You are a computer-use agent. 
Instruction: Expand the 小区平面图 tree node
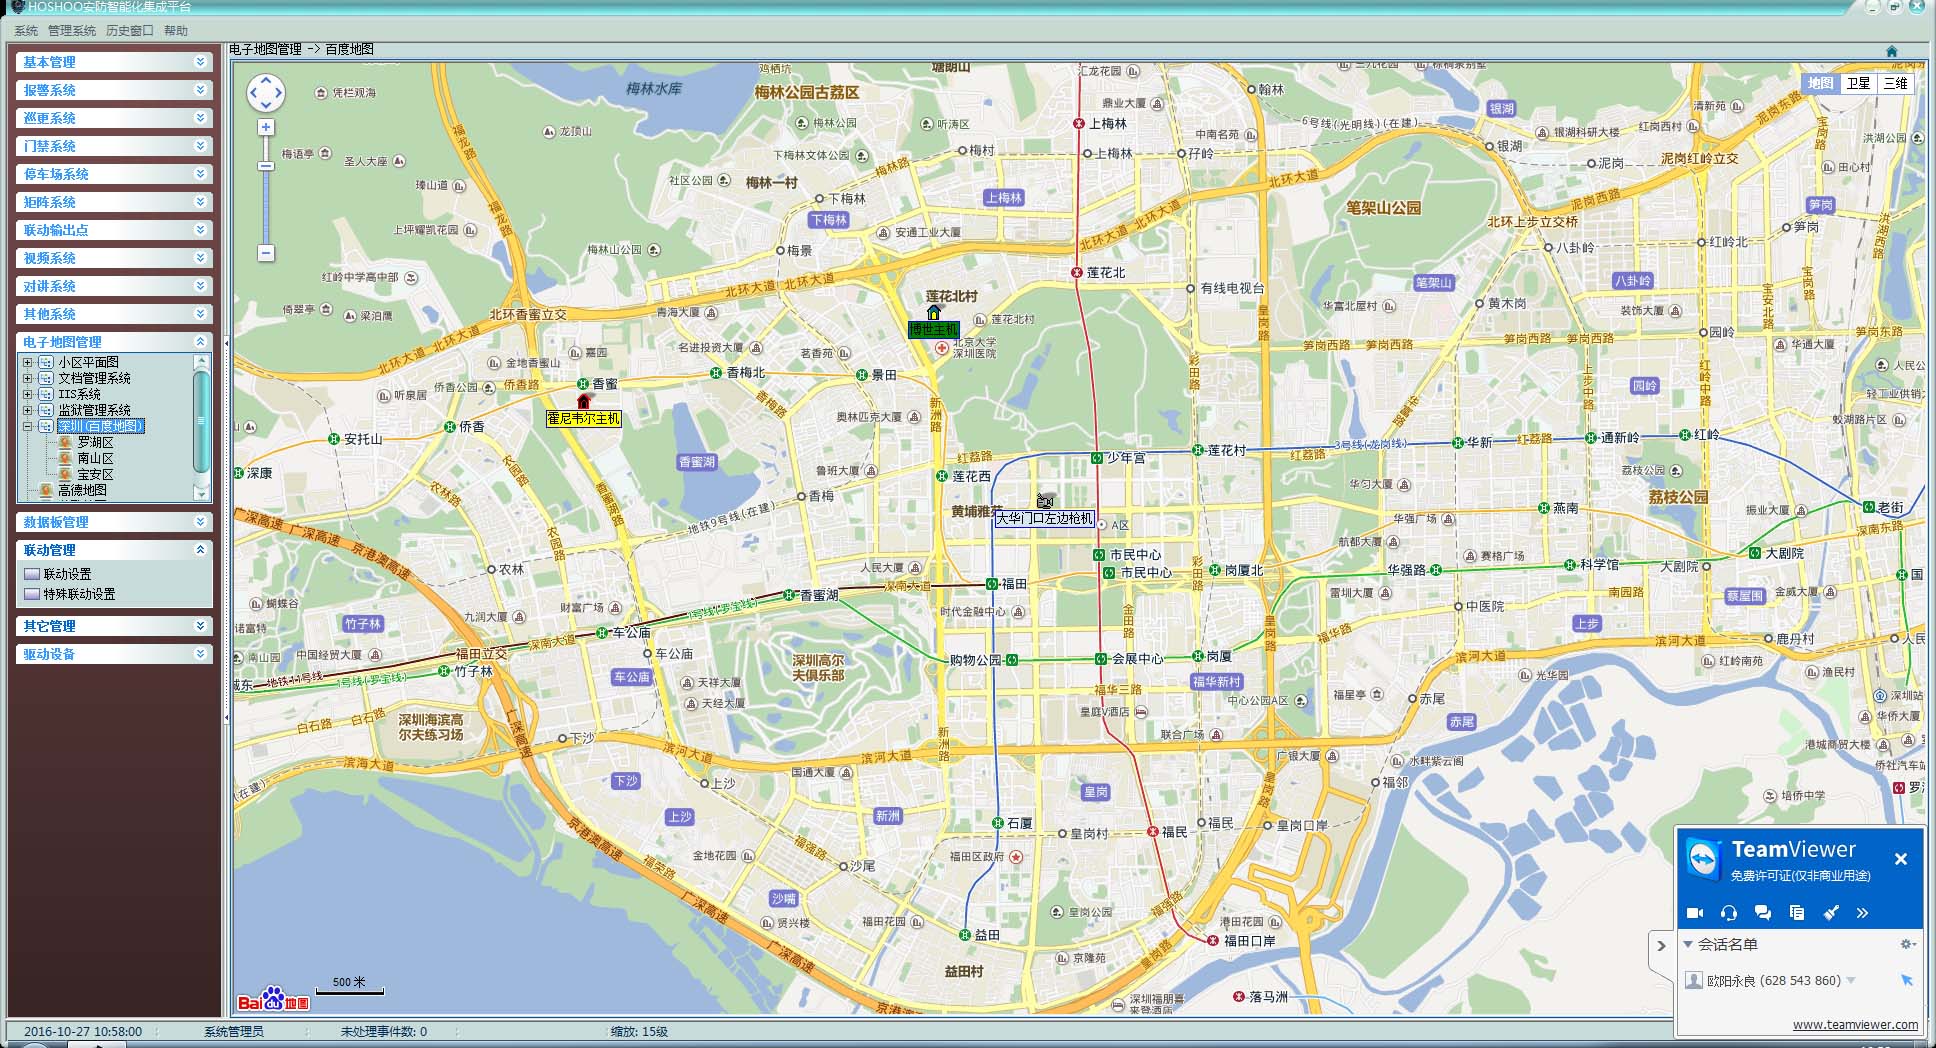pyautogui.click(x=28, y=362)
